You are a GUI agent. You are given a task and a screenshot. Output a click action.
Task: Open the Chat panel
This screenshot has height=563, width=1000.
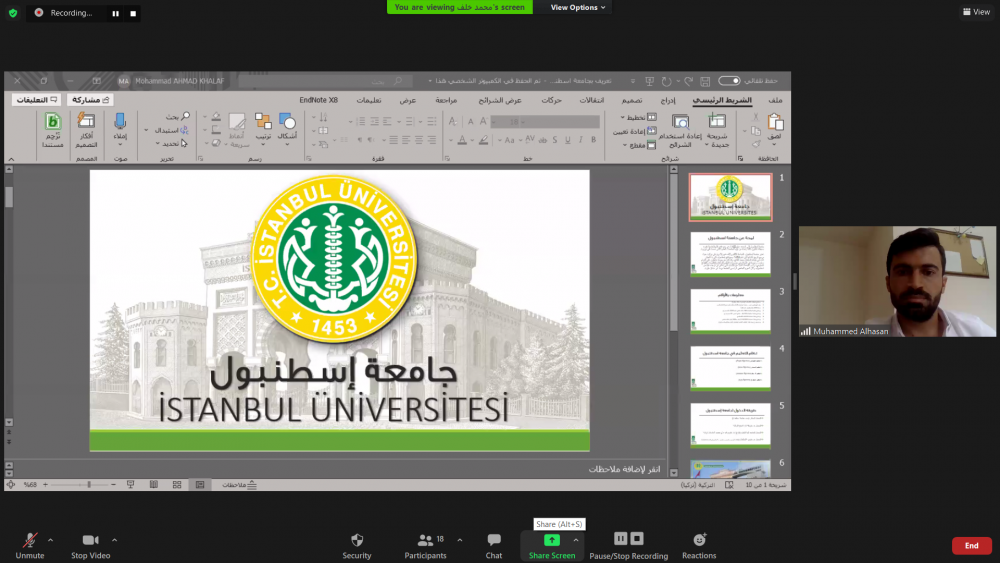tap(494, 546)
